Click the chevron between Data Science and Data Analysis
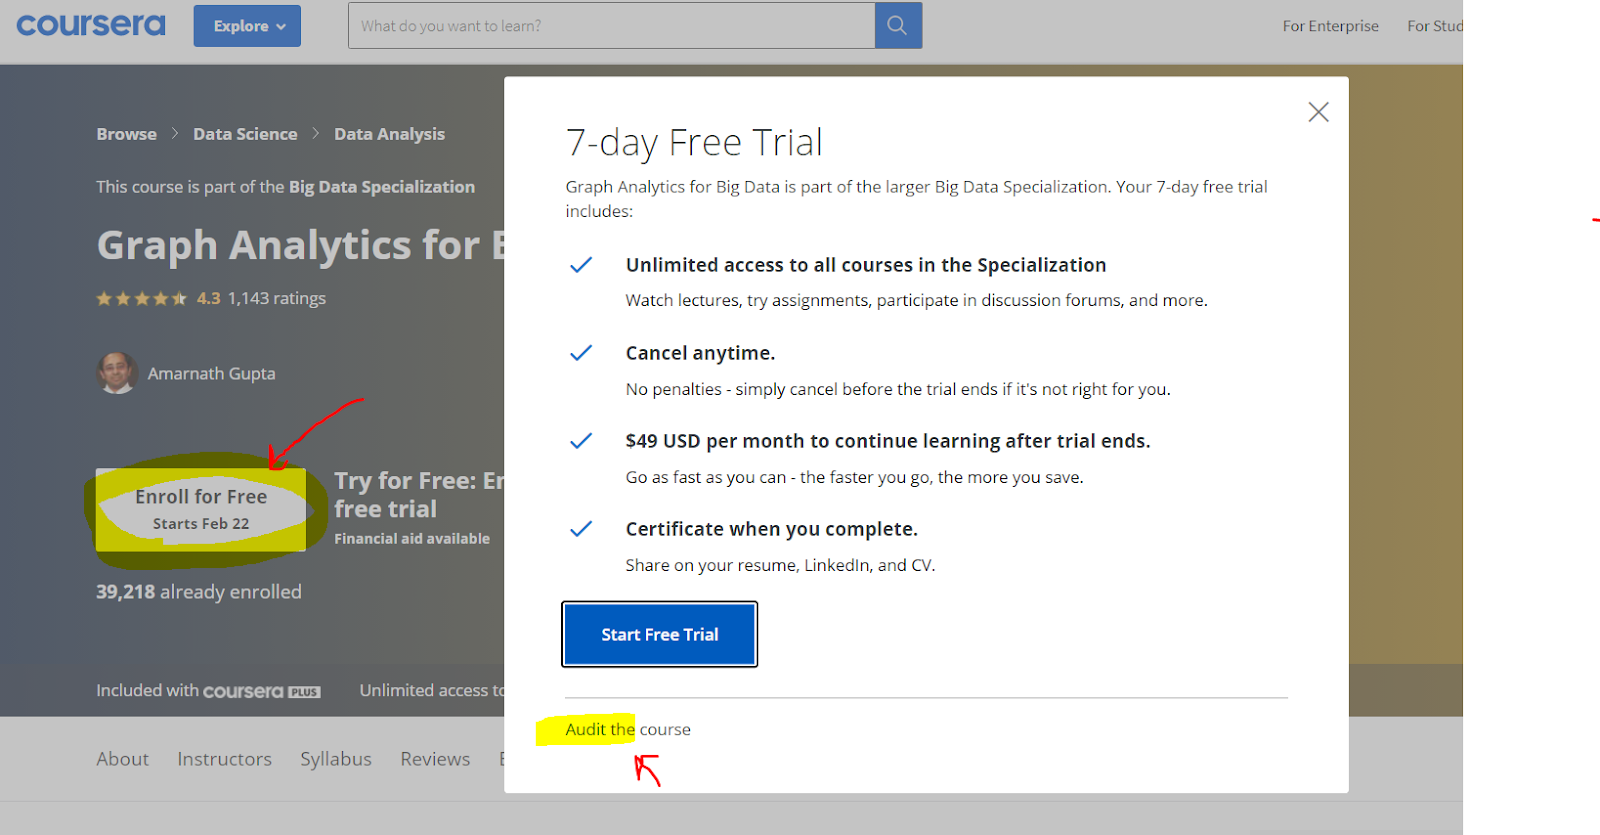This screenshot has height=835, width=1600. coord(316,134)
